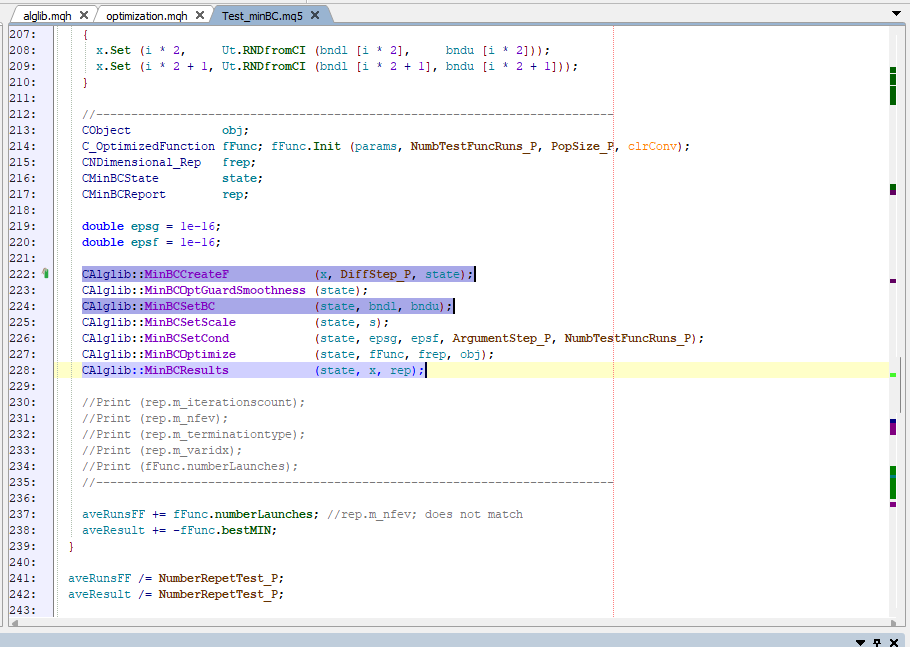910x647 pixels.
Task: Click the bookmark marker on line 222
Action: point(45,273)
